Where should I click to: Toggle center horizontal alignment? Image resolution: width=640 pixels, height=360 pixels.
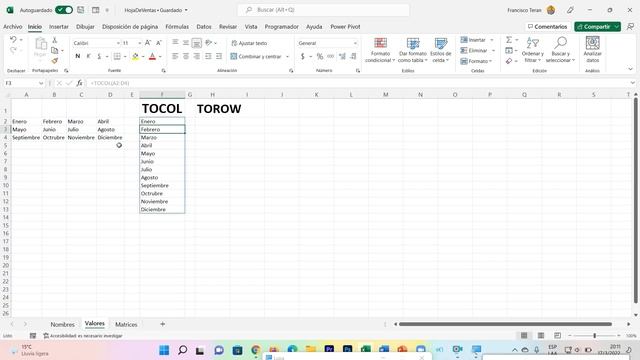pos(186,56)
